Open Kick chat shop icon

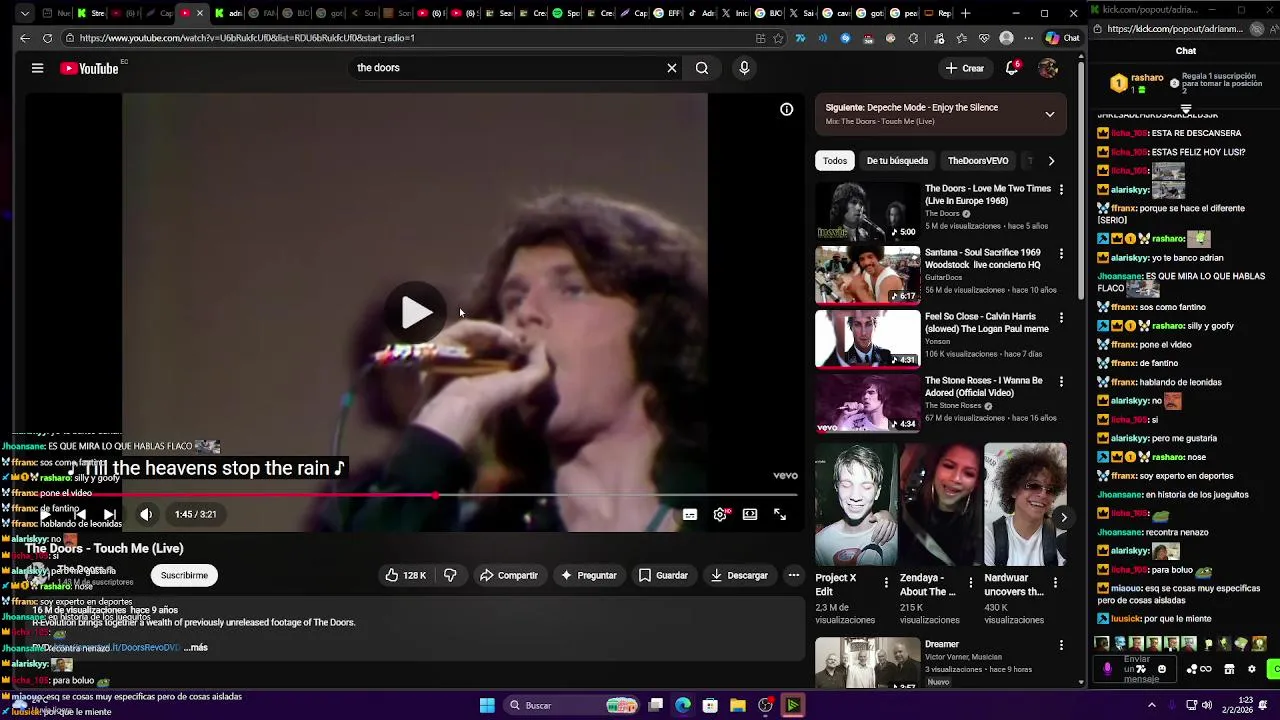point(1228,669)
